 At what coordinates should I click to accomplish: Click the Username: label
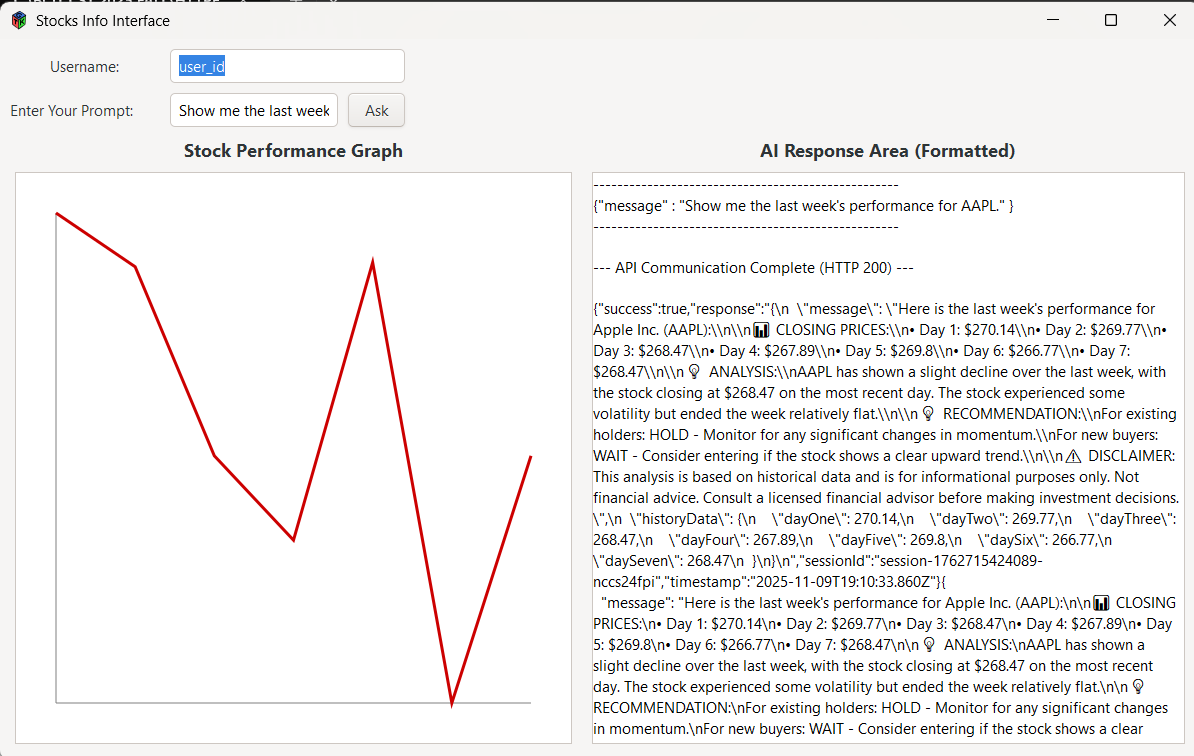click(x=85, y=67)
